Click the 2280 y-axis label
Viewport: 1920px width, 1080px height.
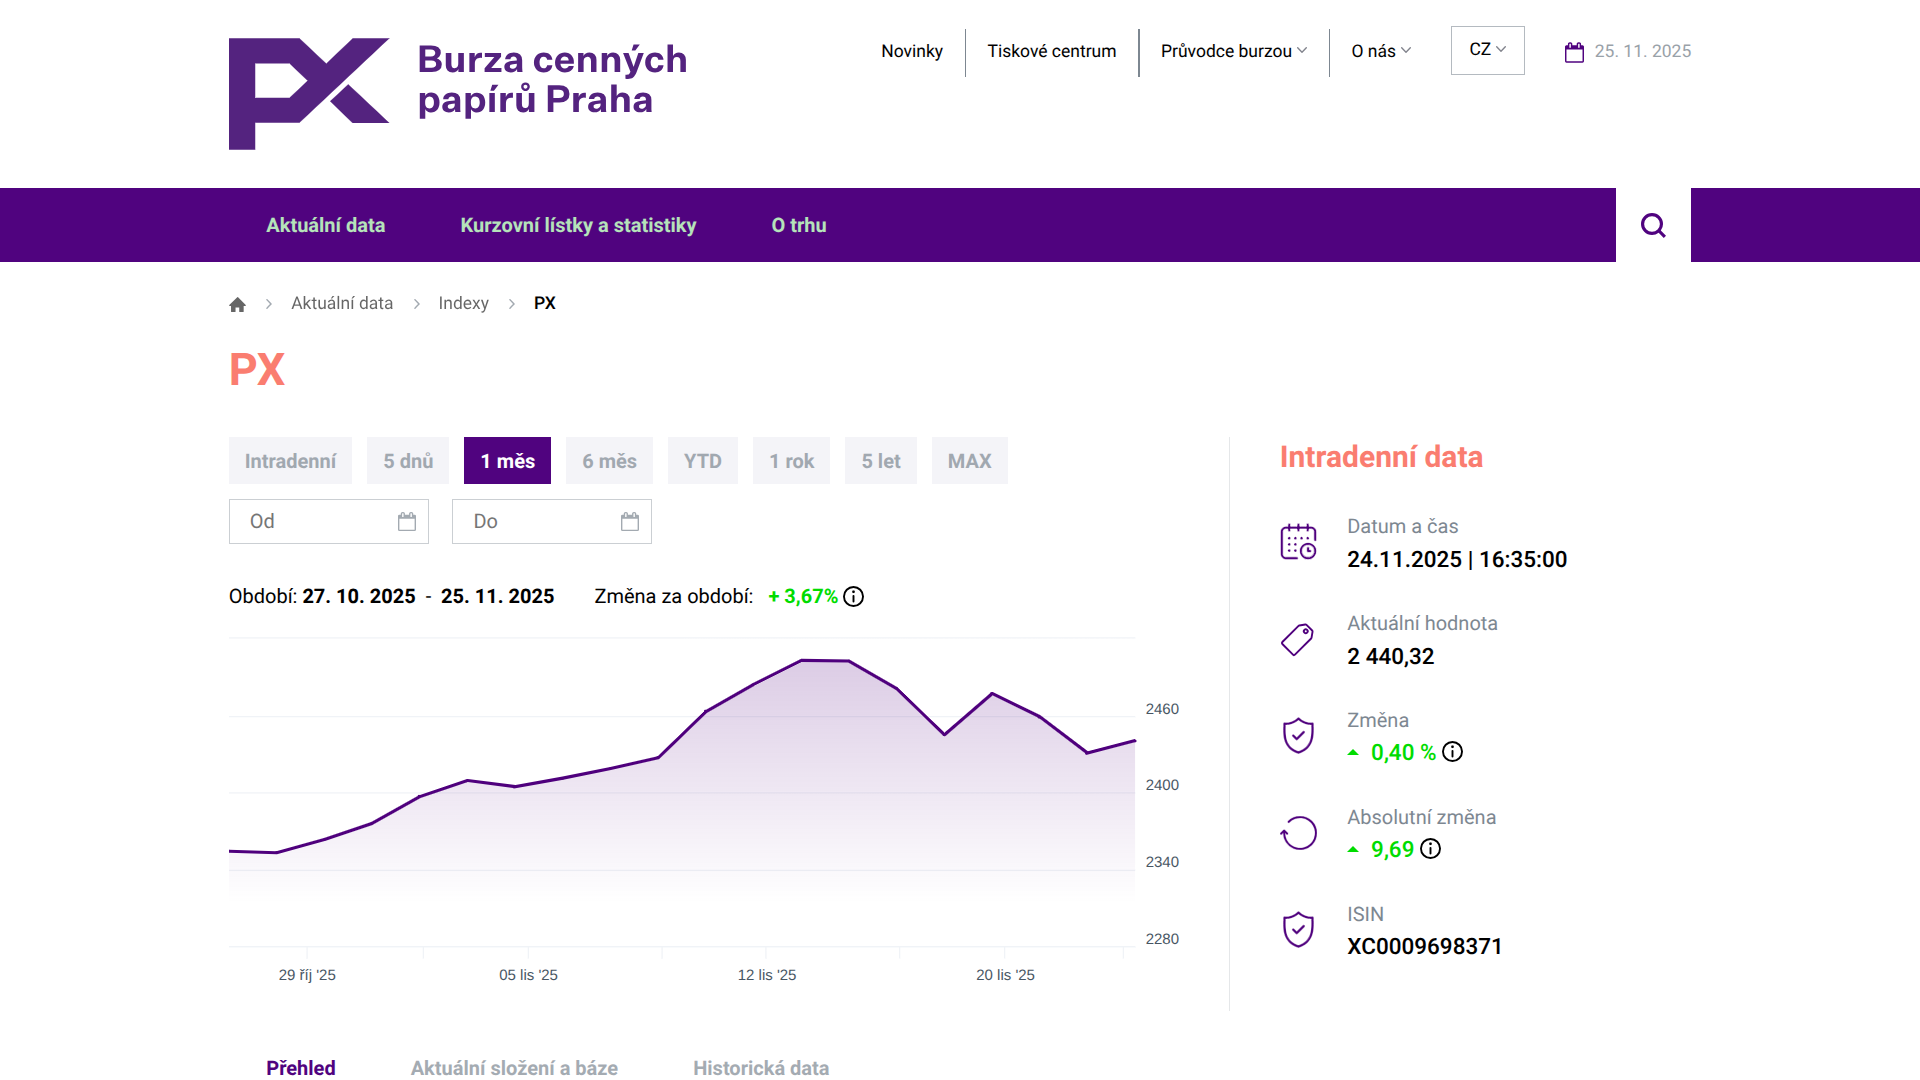click(x=1162, y=939)
